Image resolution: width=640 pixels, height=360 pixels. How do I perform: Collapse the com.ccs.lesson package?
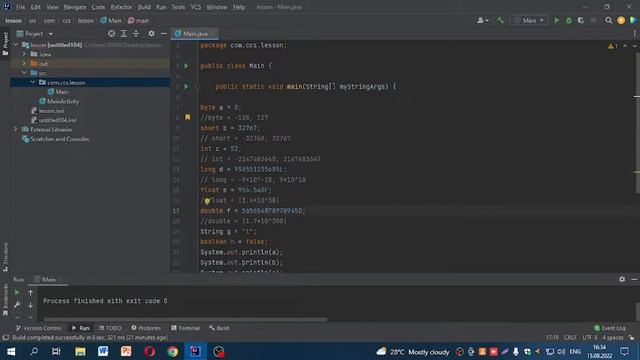(x=32, y=82)
